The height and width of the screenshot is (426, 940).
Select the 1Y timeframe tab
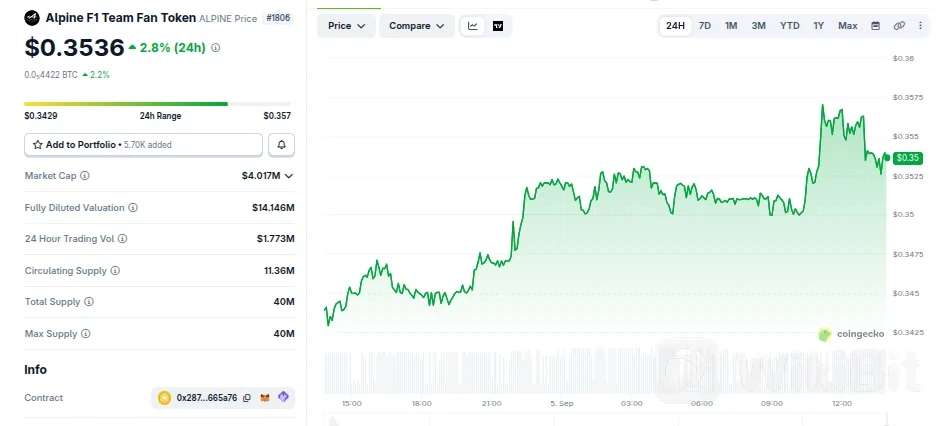(x=819, y=26)
